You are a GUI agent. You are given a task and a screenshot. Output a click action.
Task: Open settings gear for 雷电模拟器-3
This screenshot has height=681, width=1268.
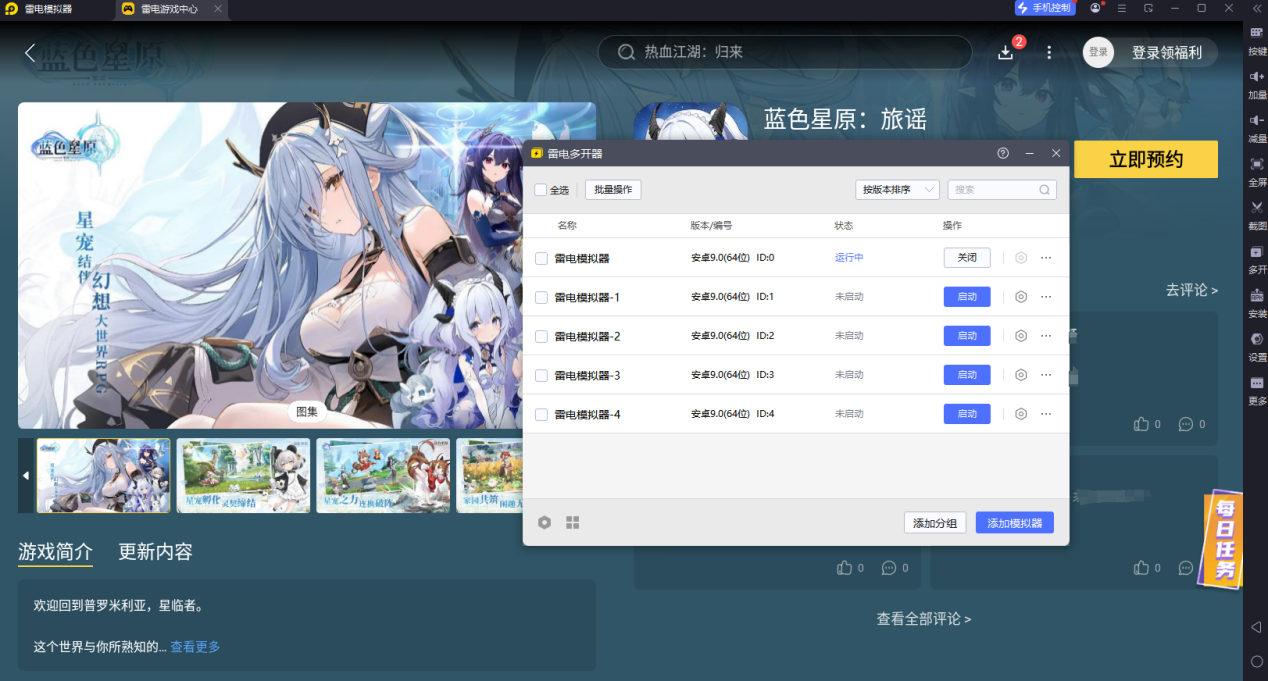1021,375
